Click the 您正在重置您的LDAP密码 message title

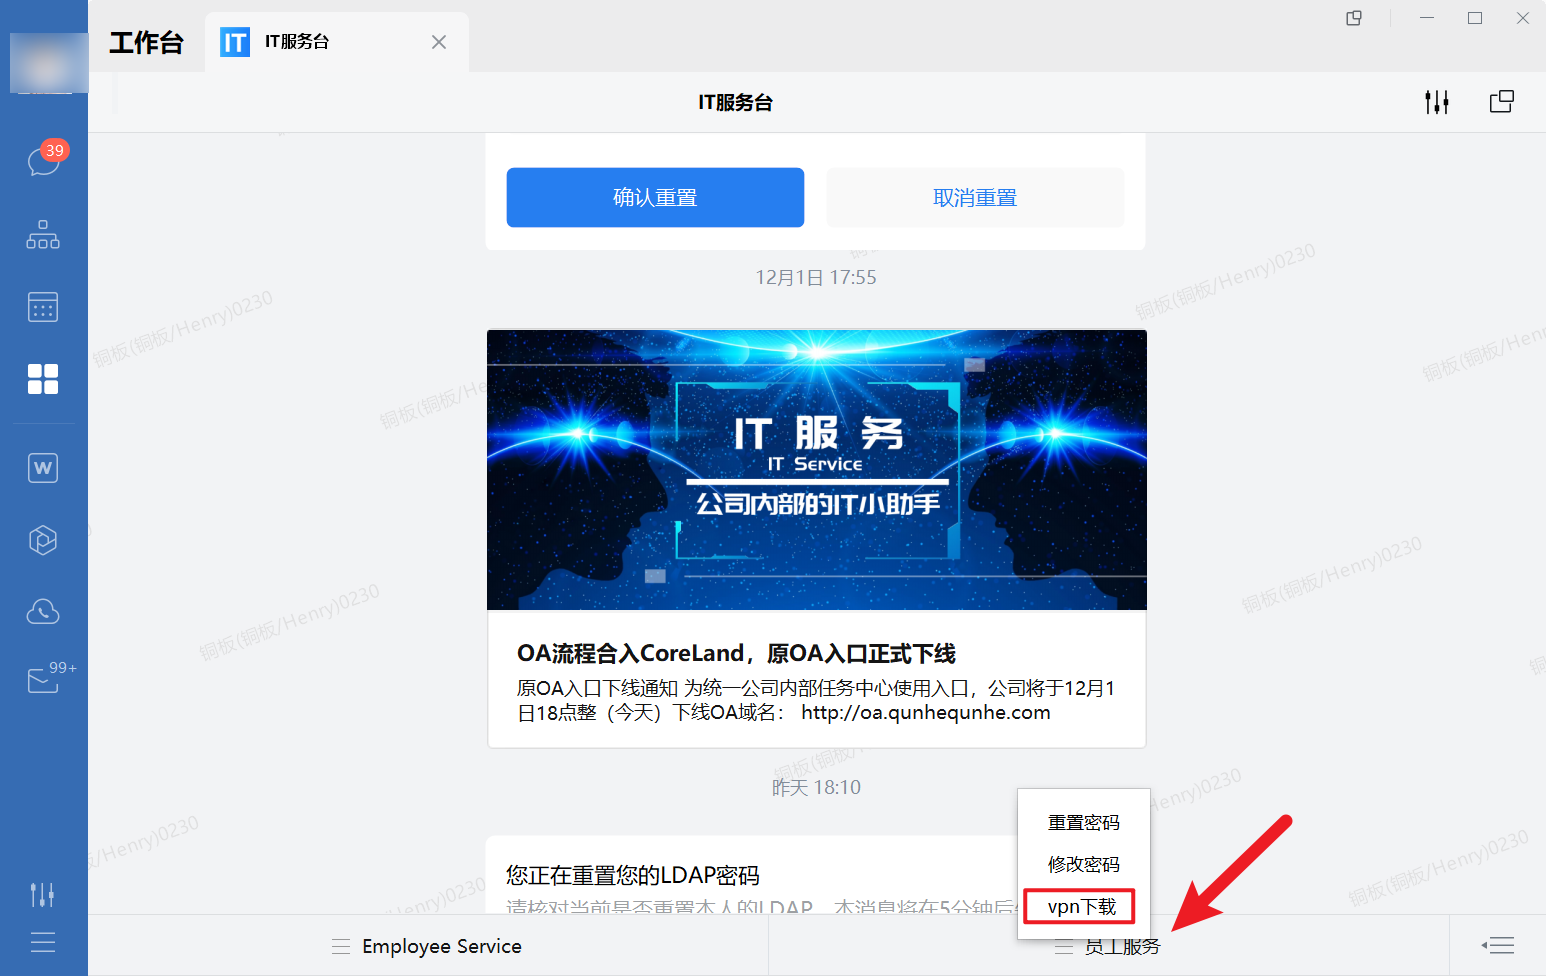633,876
